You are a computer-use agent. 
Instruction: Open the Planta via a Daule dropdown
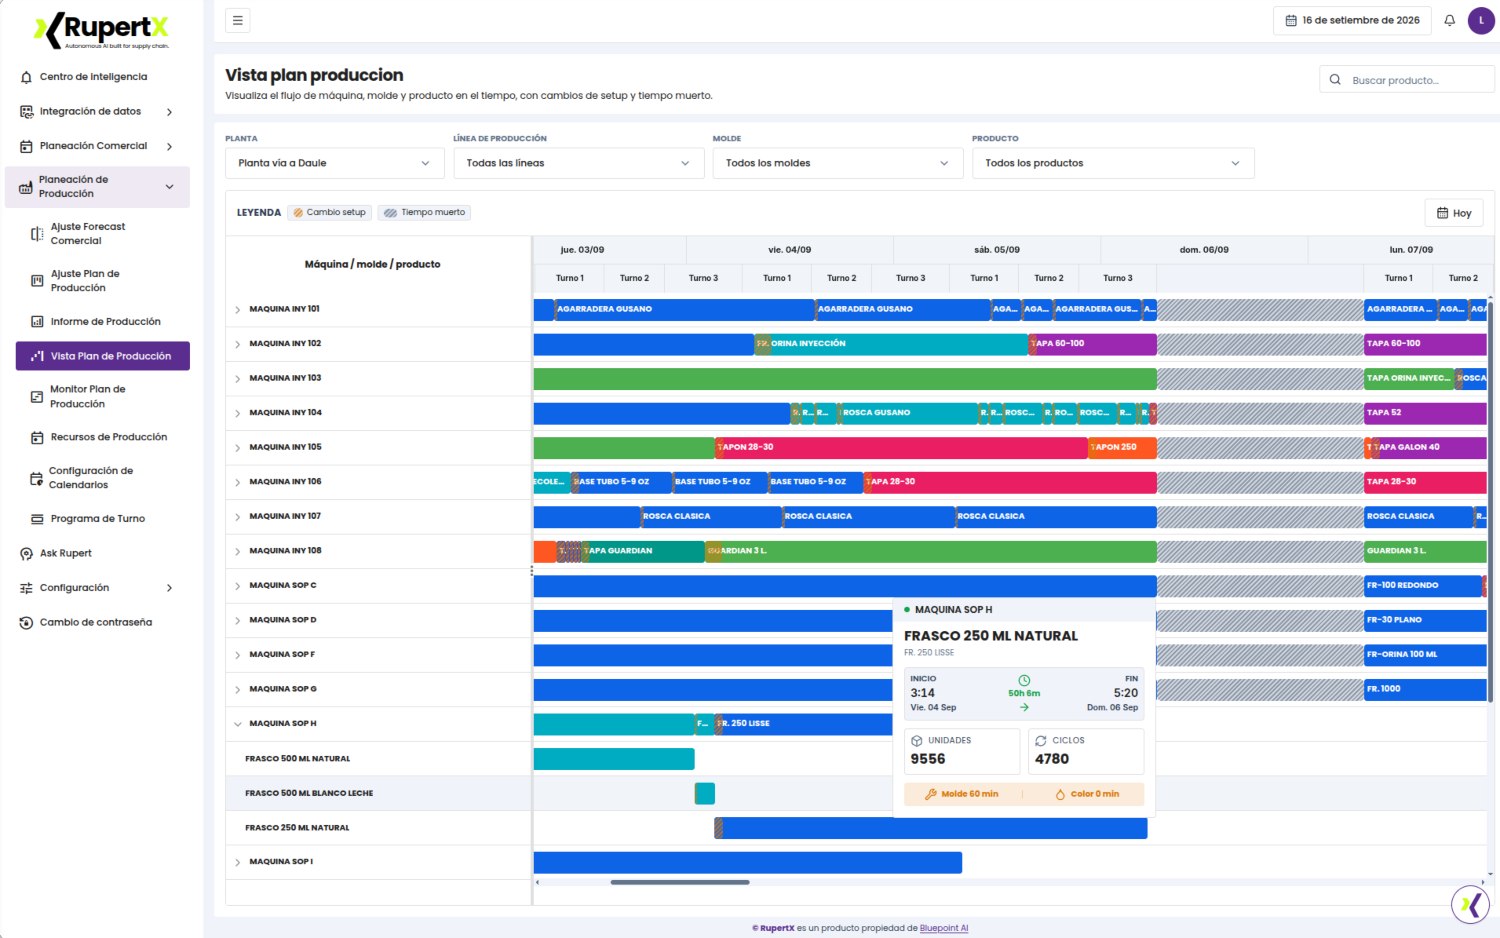tap(334, 163)
